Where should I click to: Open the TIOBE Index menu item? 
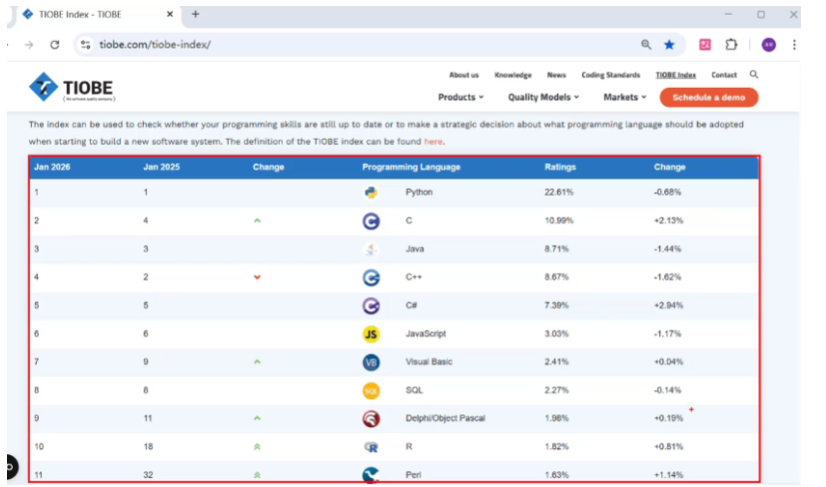point(676,75)
